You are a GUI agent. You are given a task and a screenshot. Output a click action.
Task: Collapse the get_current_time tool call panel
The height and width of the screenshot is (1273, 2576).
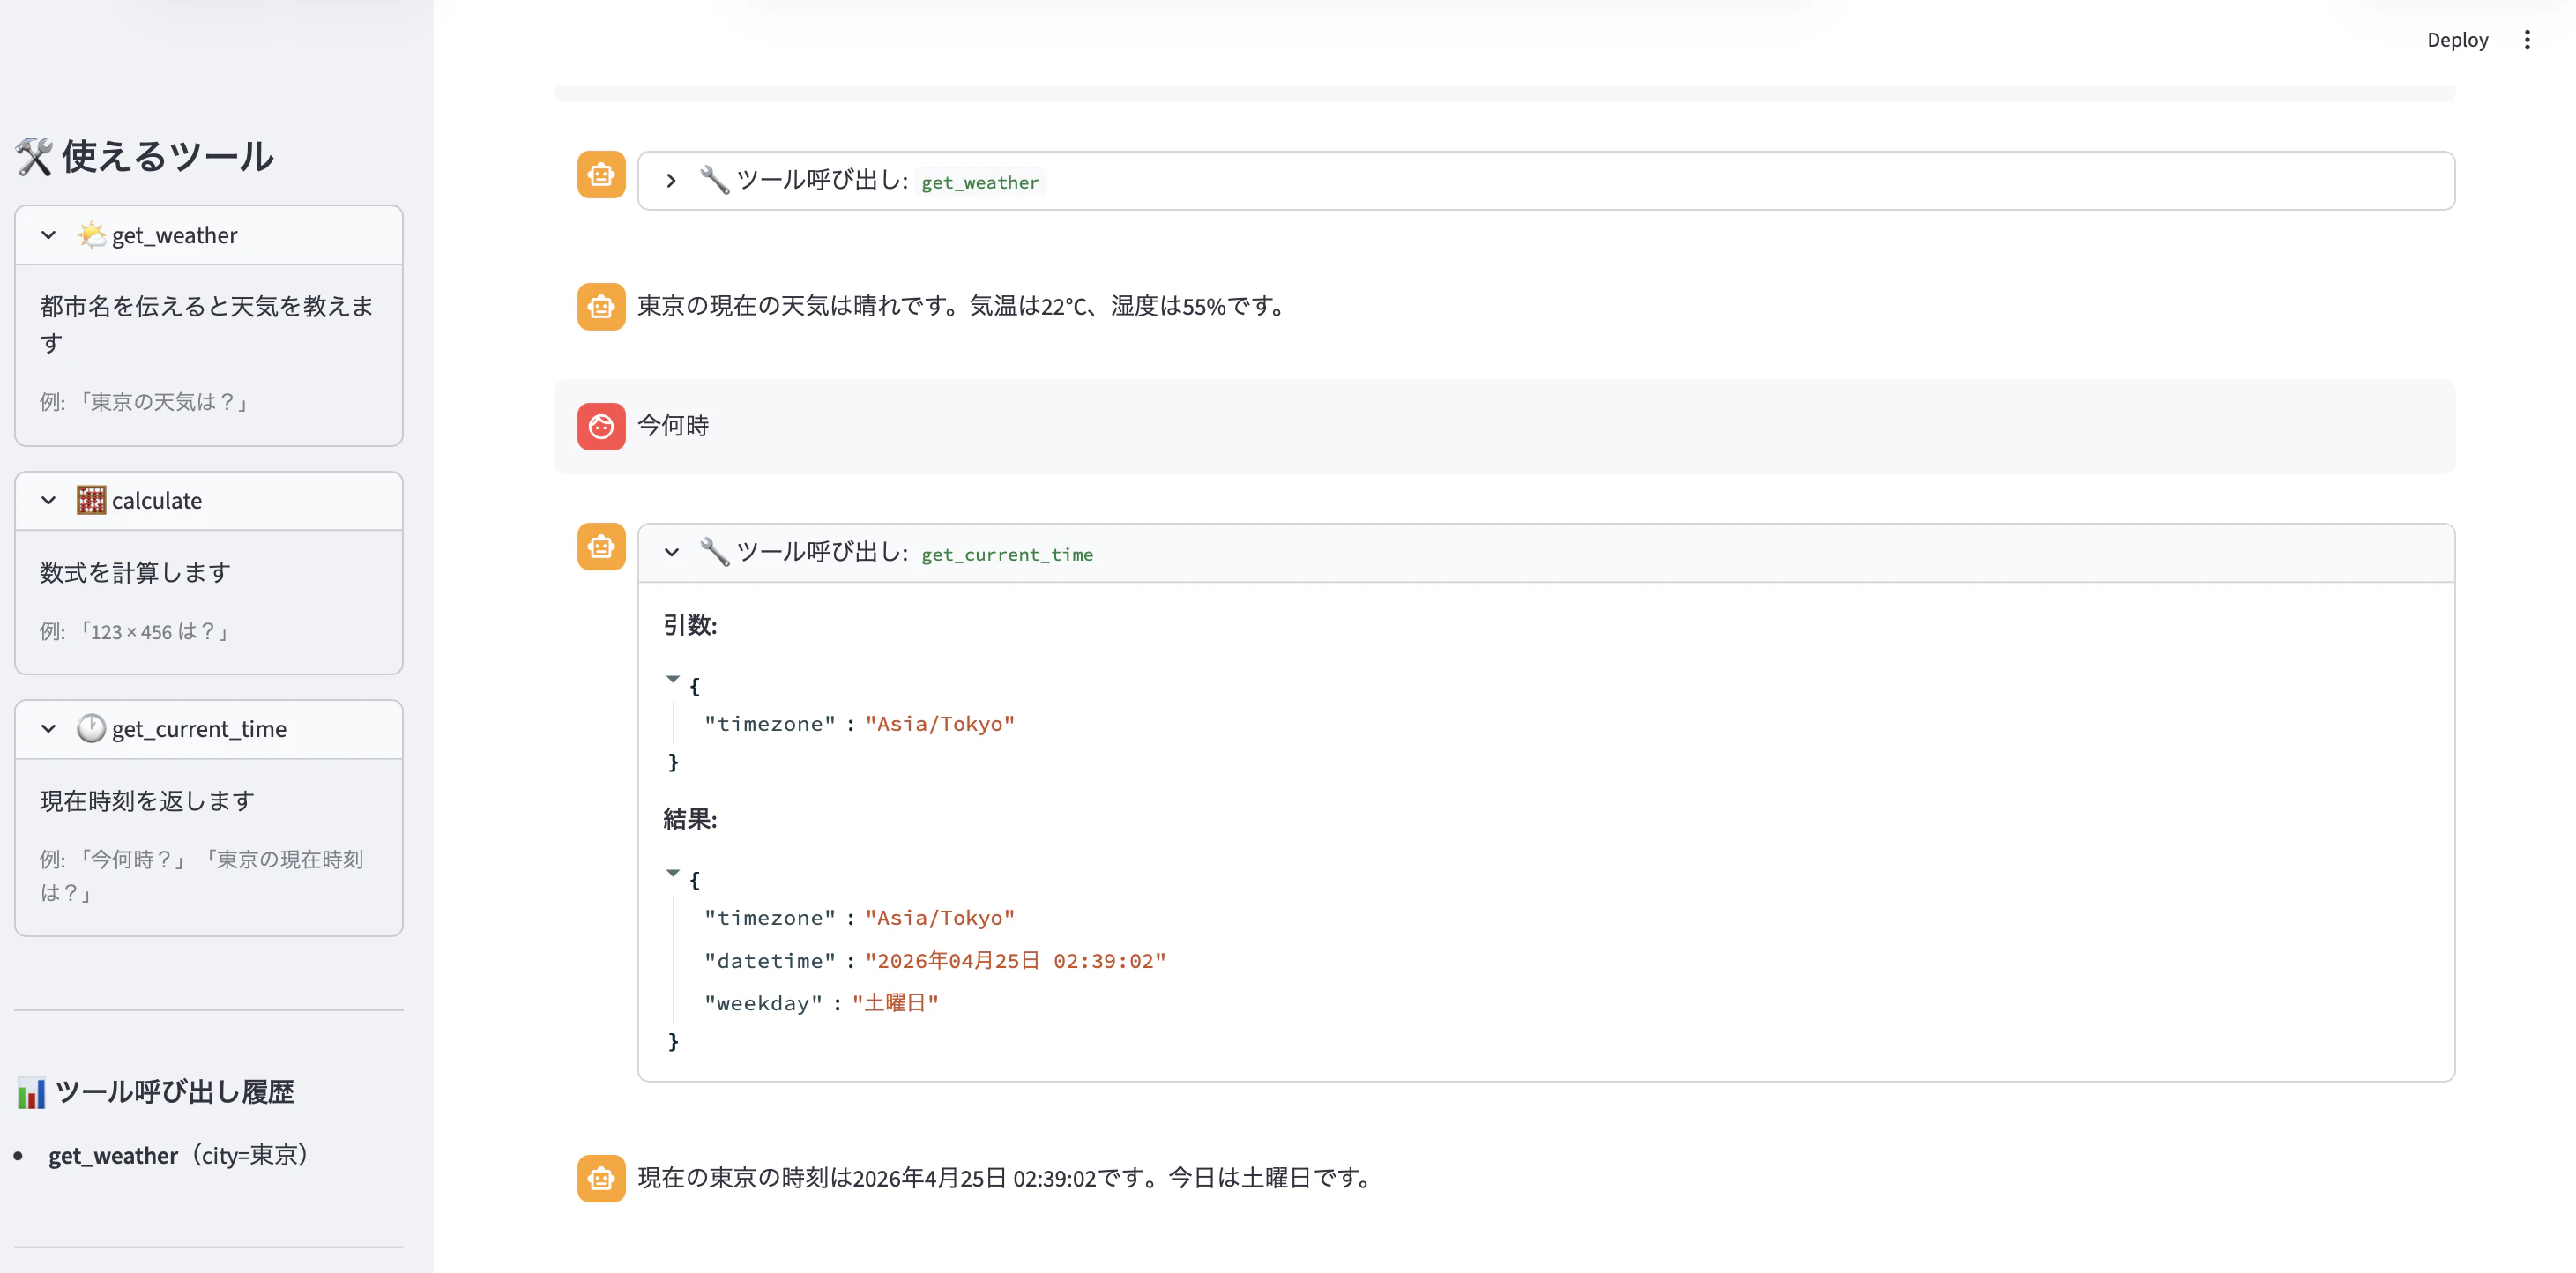click(671, 552)
